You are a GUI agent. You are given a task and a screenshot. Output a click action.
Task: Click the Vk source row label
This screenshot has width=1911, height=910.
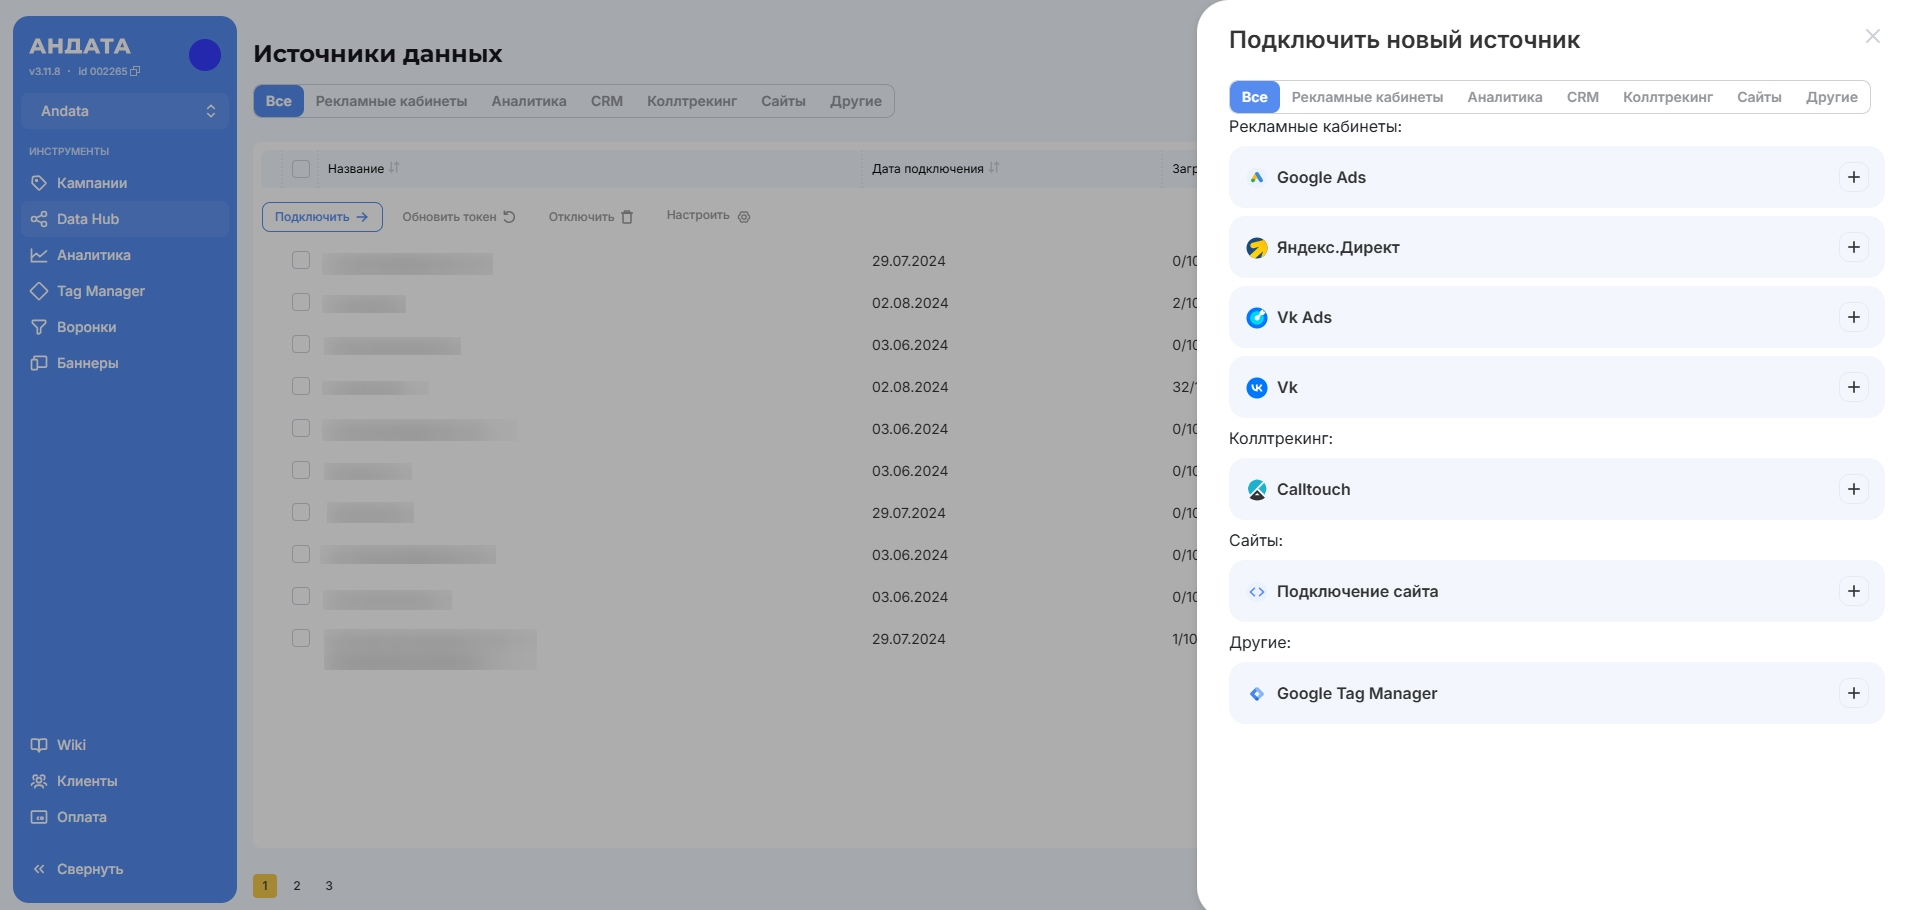[1287, 388]
